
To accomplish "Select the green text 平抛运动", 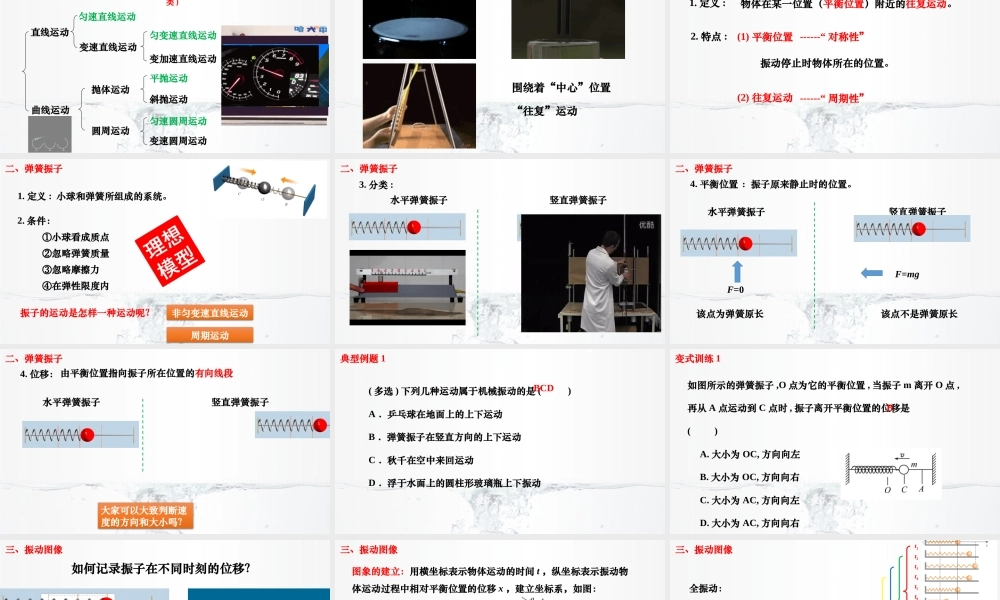I will tap(169, 78).
